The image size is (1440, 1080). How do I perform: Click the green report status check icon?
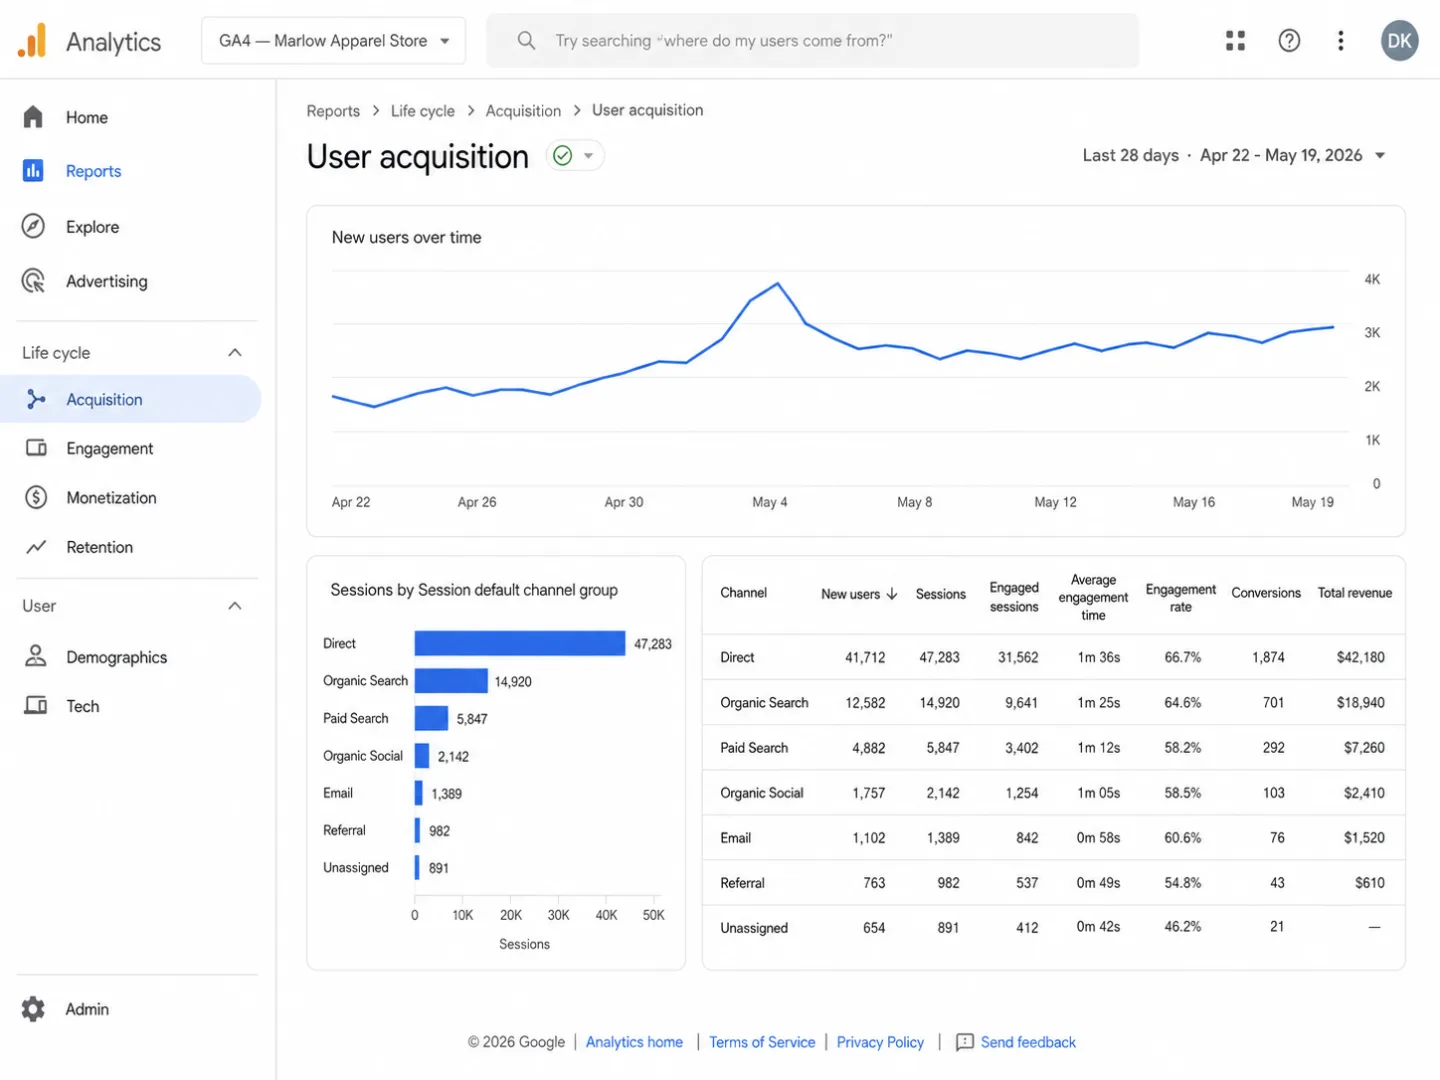(x=563, y=156)
